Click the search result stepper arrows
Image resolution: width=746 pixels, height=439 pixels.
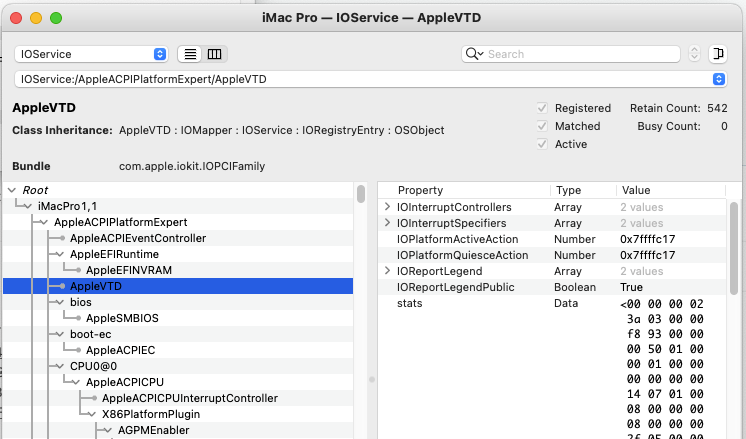[694, 54]
